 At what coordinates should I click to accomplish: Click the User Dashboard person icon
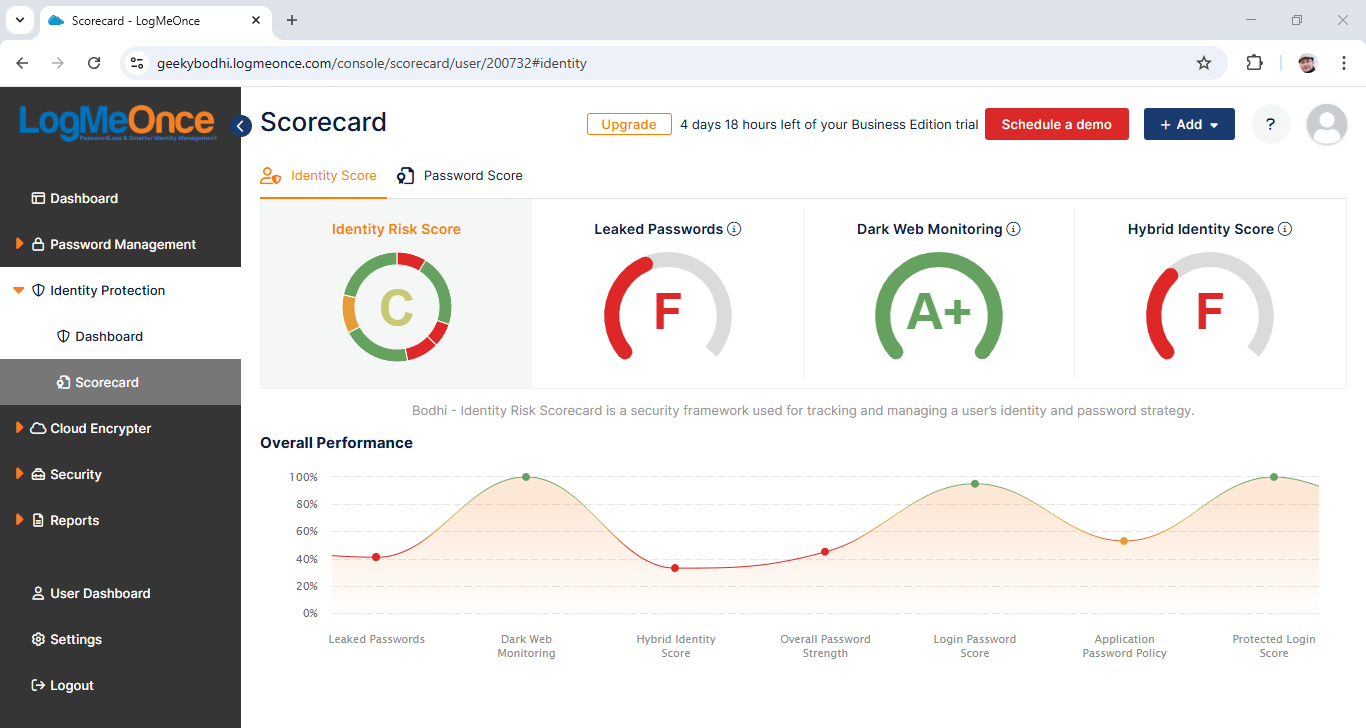click(x=38, y=593)
